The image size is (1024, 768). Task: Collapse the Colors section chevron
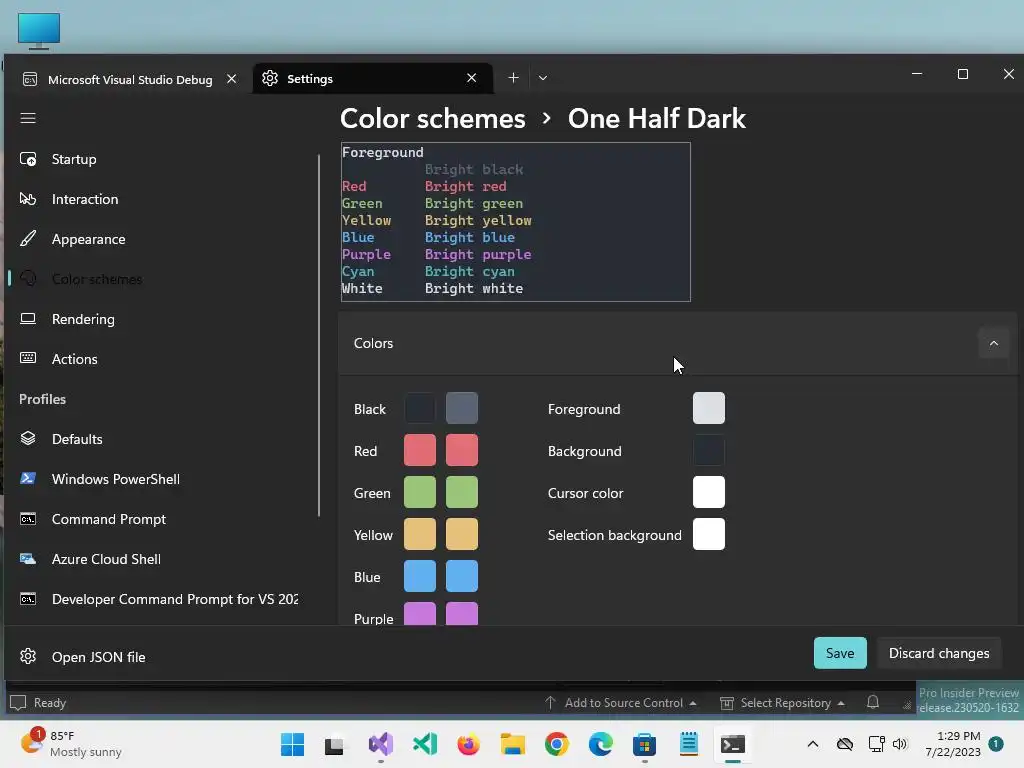click(993, 344)
